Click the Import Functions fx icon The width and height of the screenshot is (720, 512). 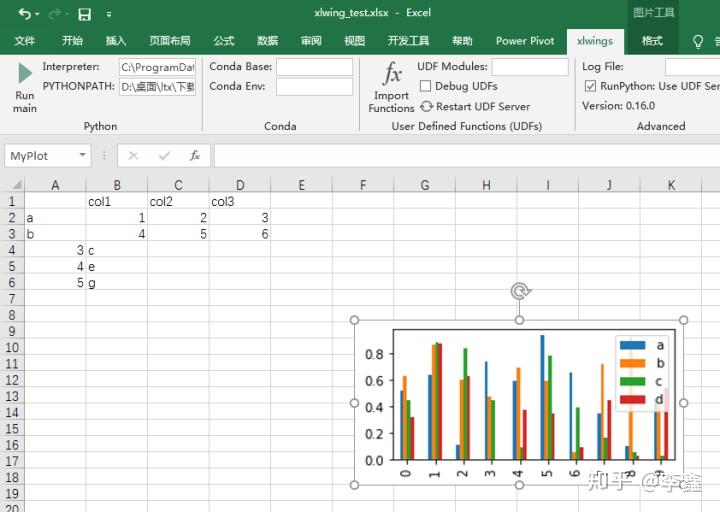coord(392,73)
